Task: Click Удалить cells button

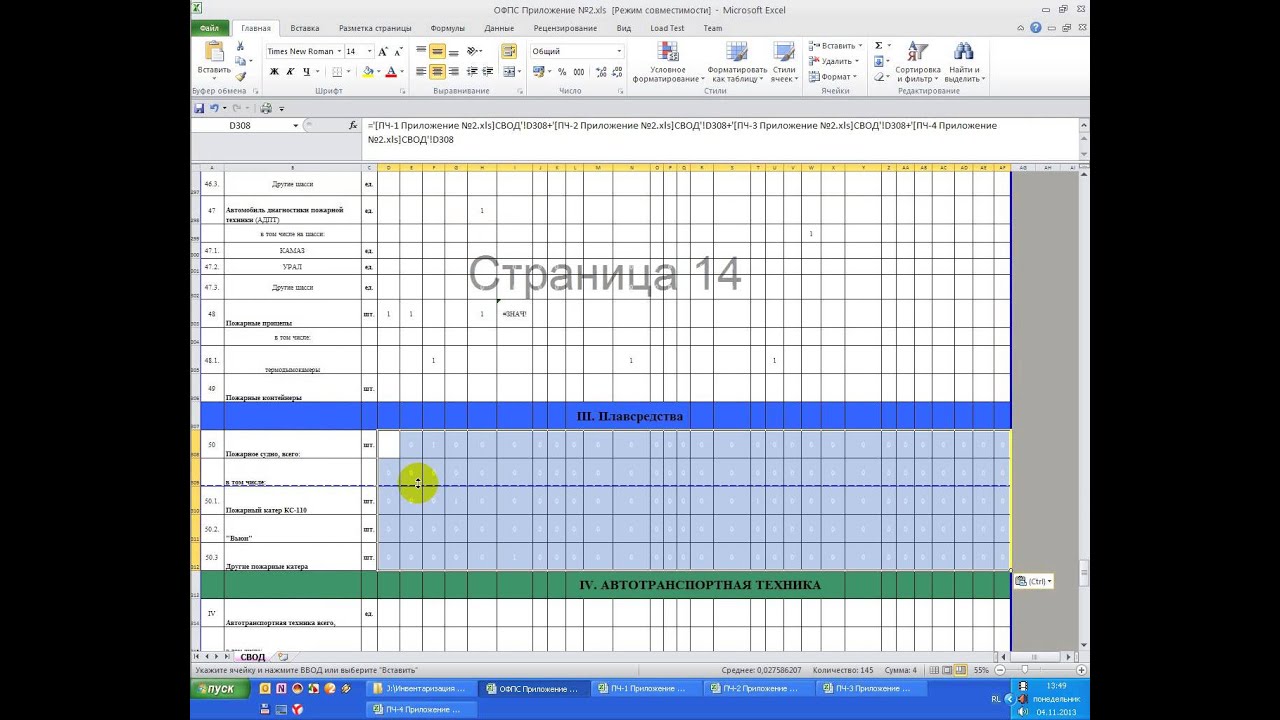Action: 833,61
